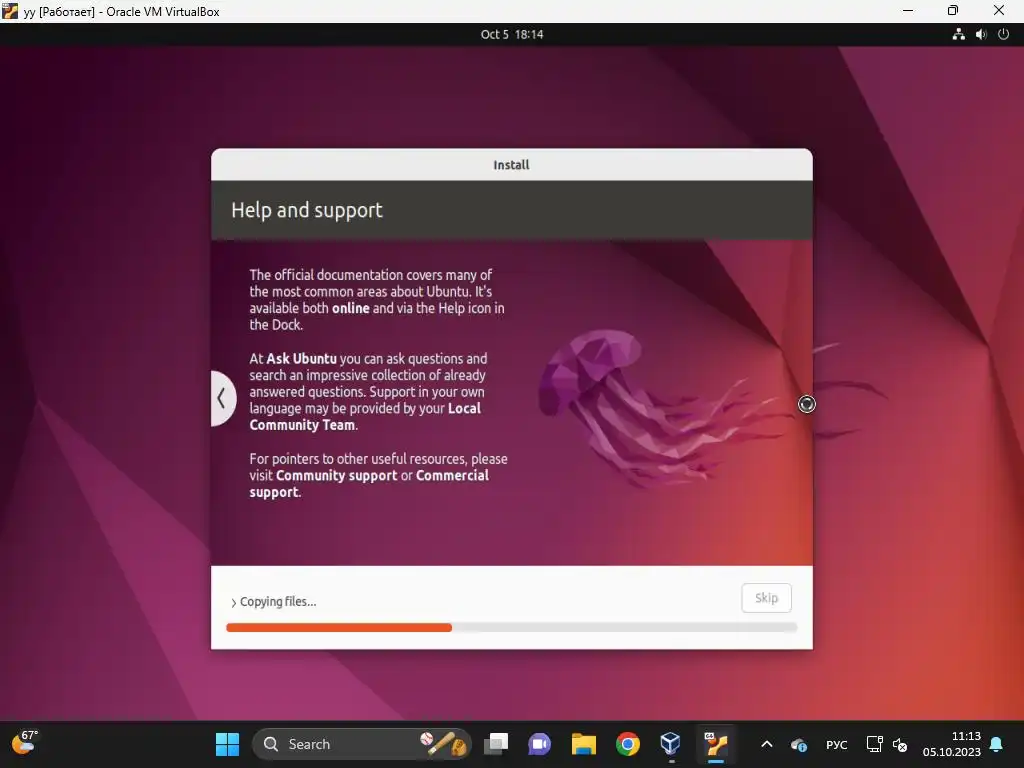1024x768 pixels.
Task: Click the VirtualBox window title icon
Action: point(10,10)
